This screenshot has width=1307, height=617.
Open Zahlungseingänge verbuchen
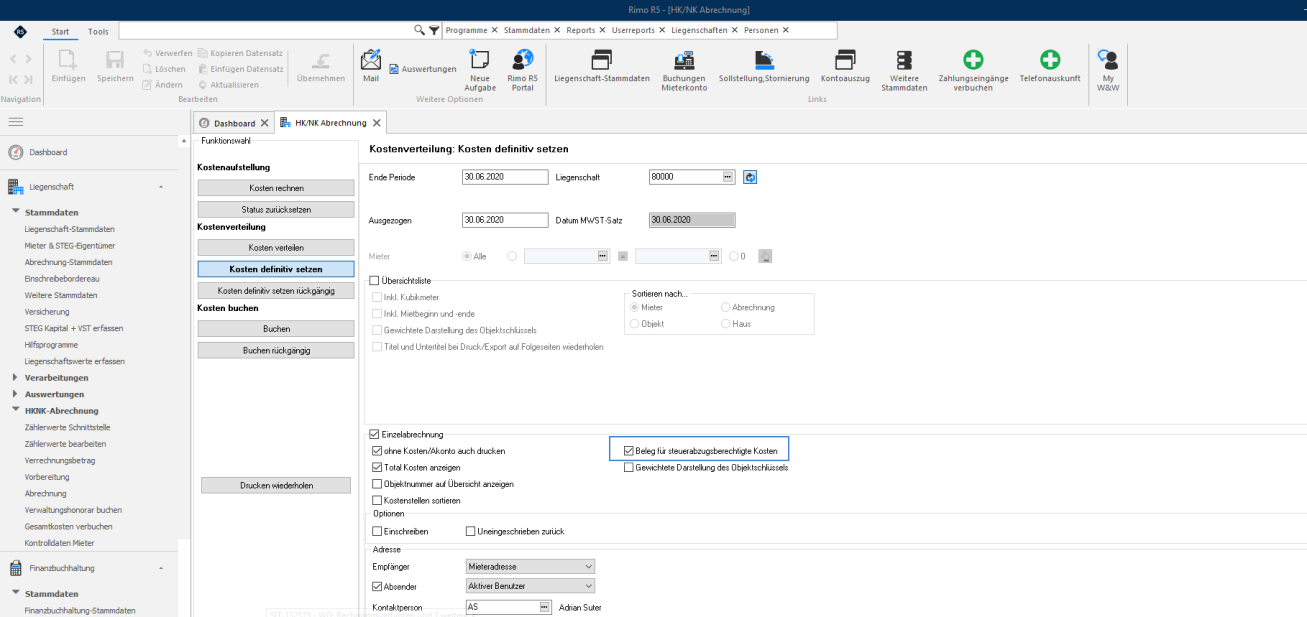[972, 70]
